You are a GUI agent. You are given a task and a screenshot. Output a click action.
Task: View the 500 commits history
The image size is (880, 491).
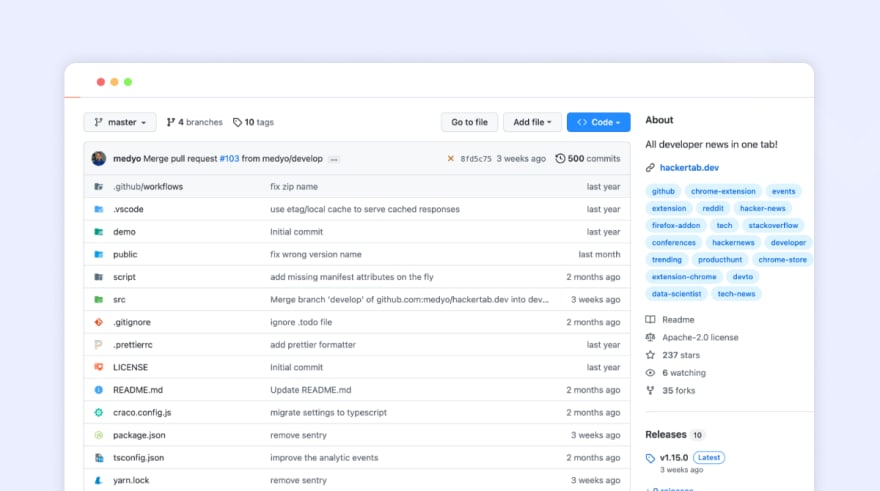coord(588,159)
